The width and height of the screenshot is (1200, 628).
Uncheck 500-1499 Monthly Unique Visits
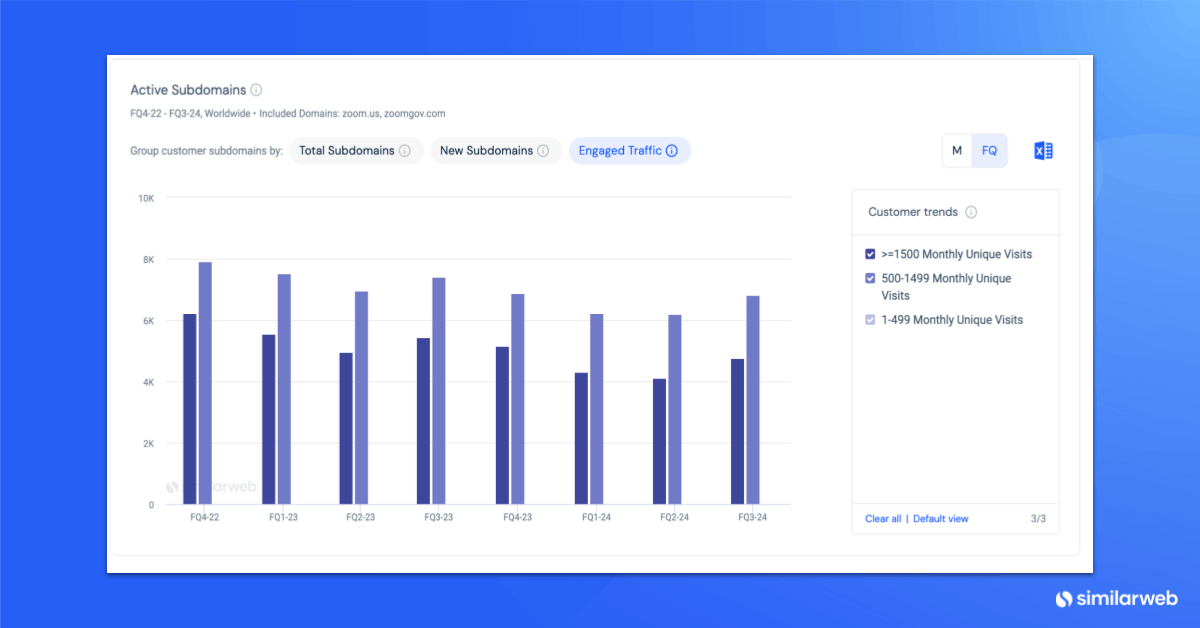tap(869, 278)
